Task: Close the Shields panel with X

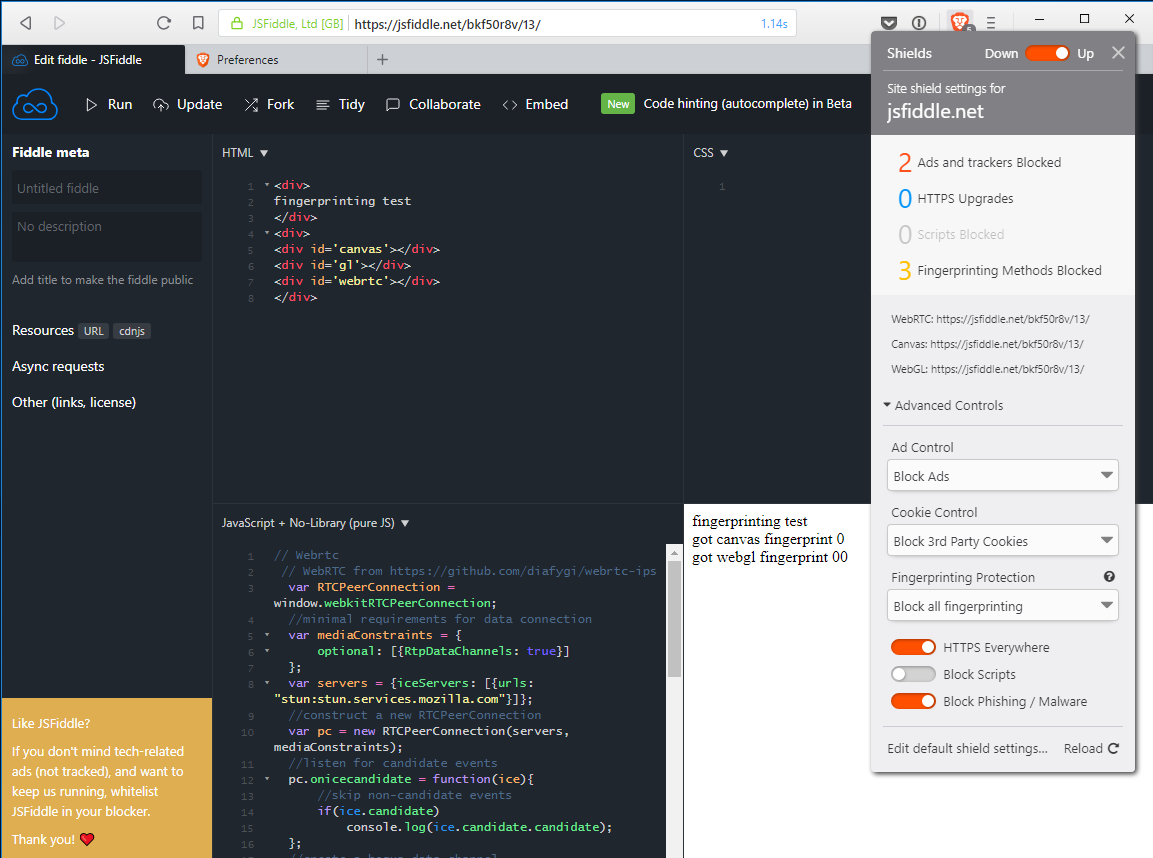Action: tap(1118, 52)
